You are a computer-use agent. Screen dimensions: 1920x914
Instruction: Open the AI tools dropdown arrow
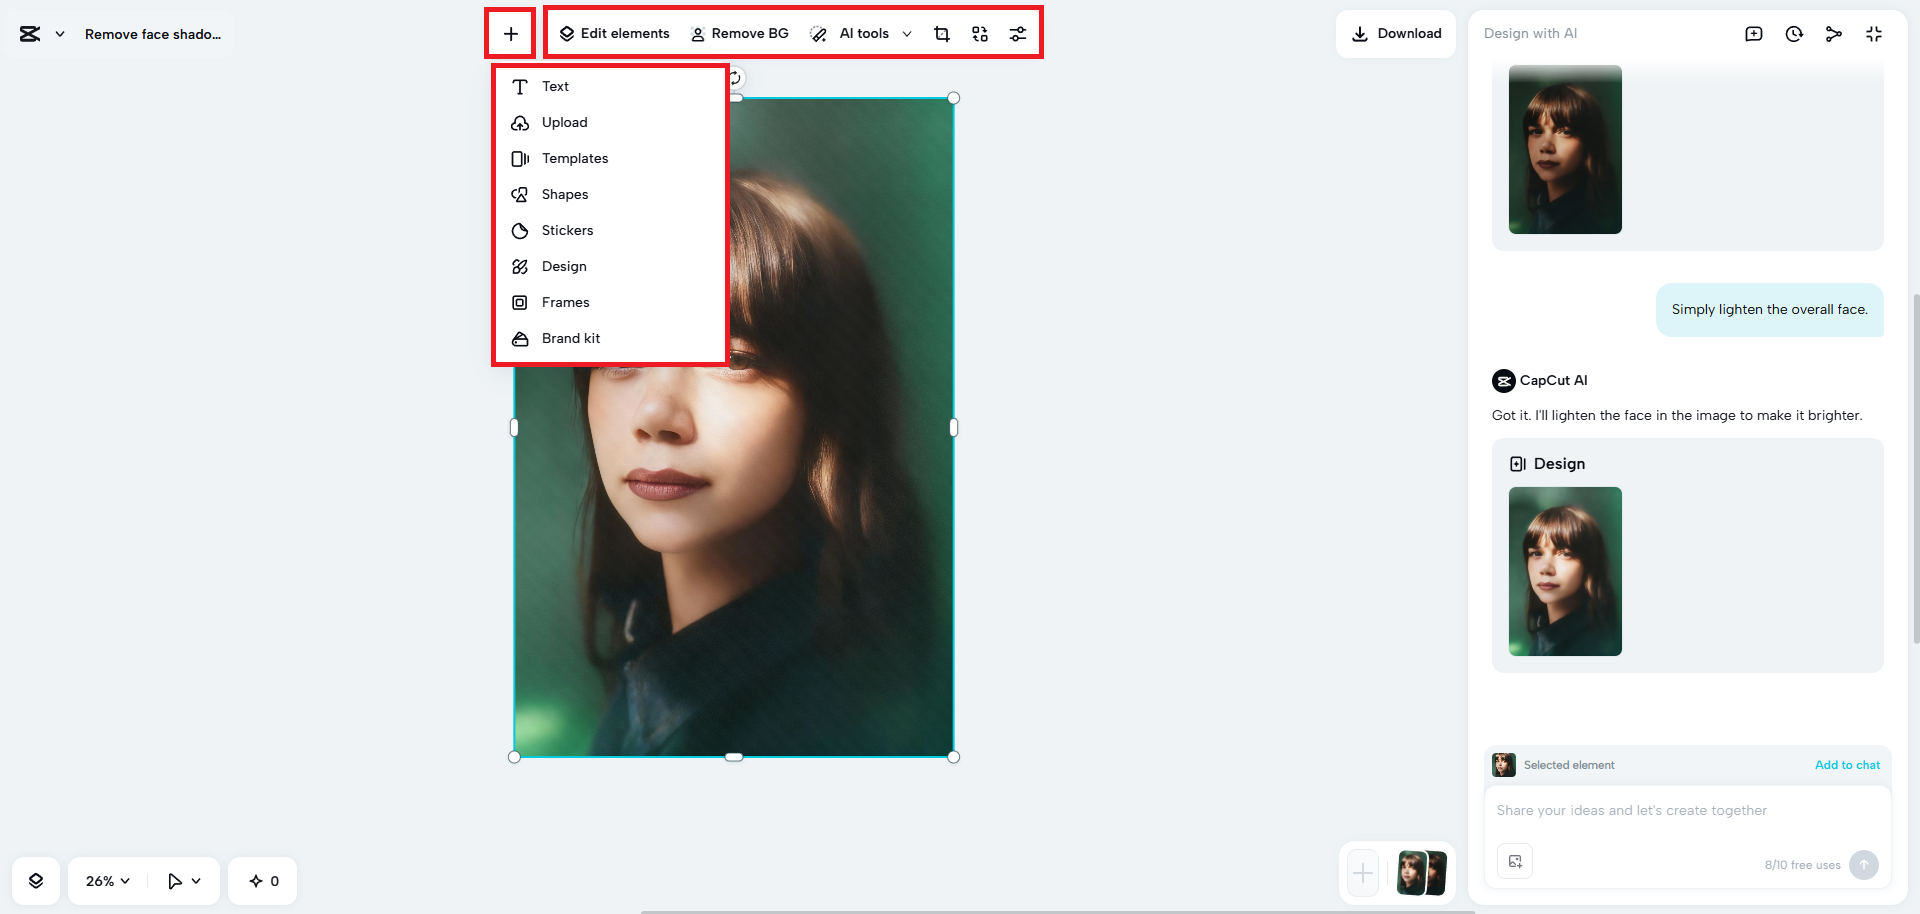tap(907, 33)
